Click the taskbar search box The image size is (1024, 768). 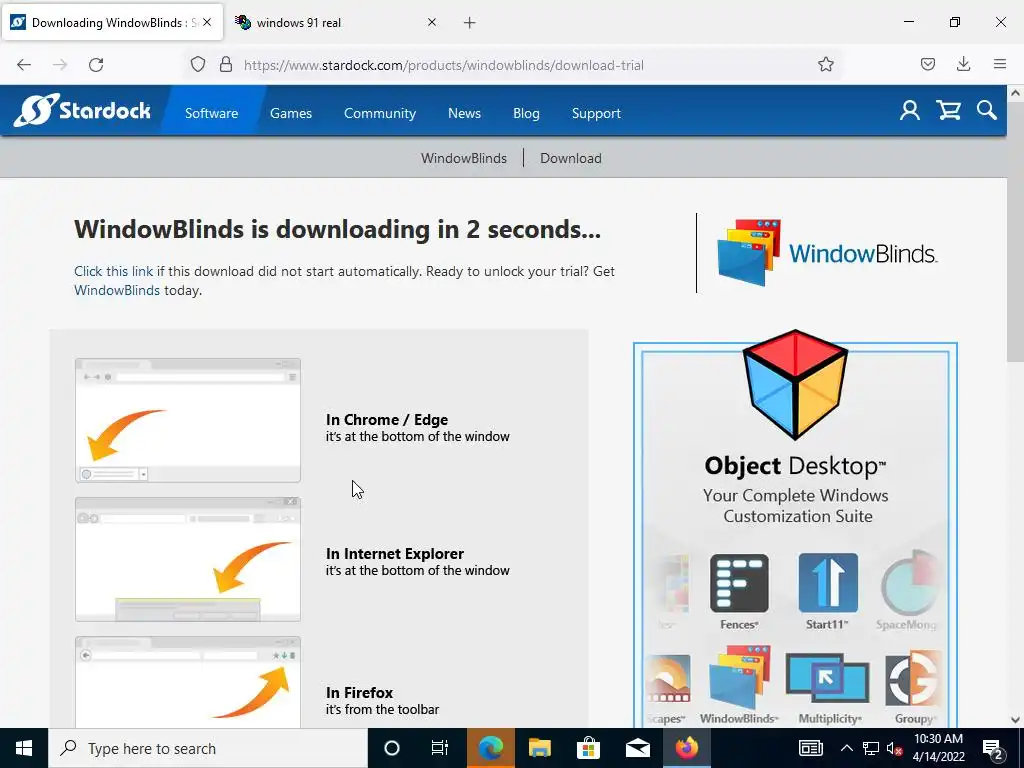208,748
